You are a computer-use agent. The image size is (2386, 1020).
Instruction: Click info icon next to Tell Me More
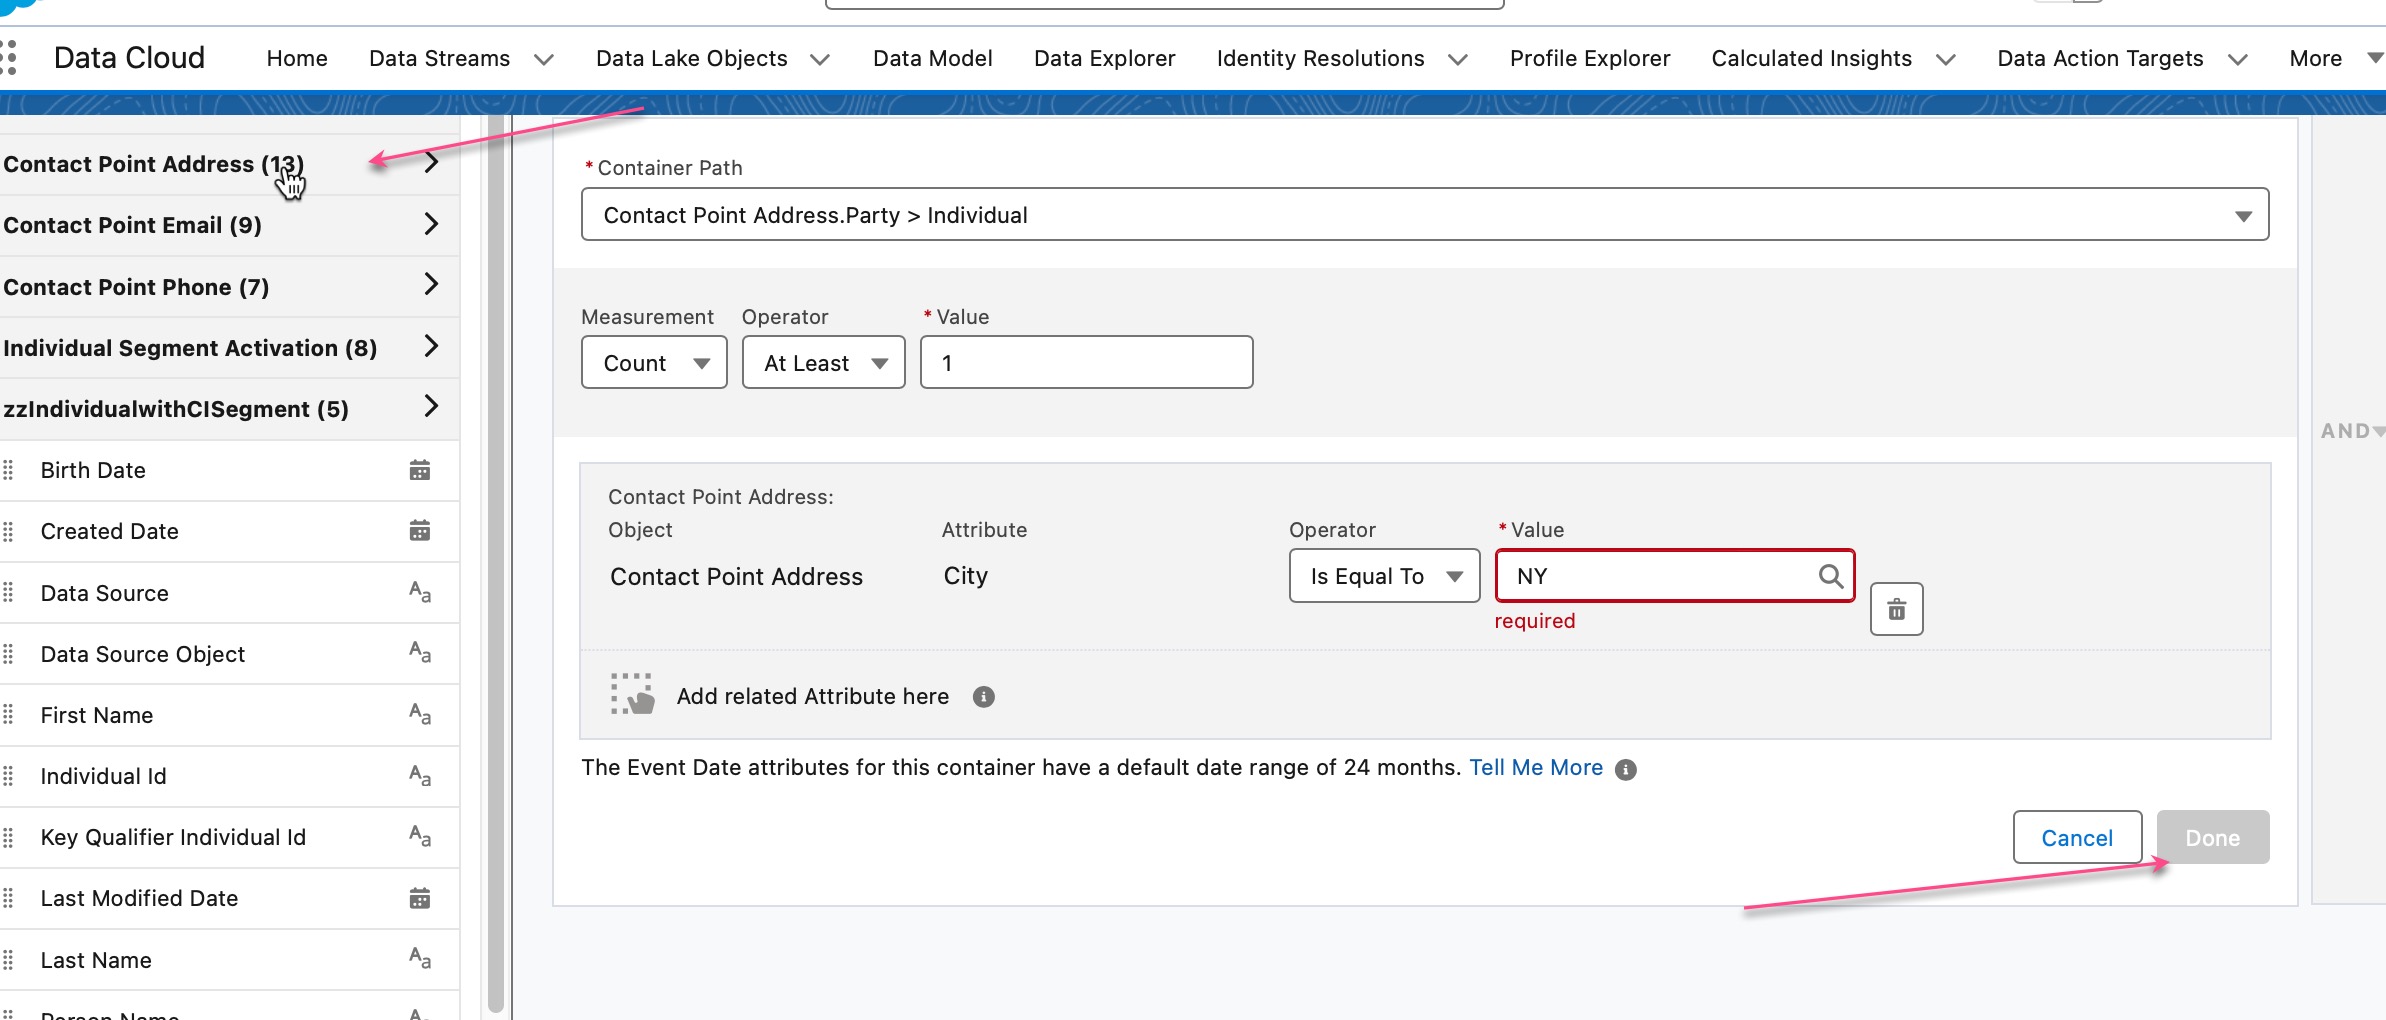[x=1626, y=769]
